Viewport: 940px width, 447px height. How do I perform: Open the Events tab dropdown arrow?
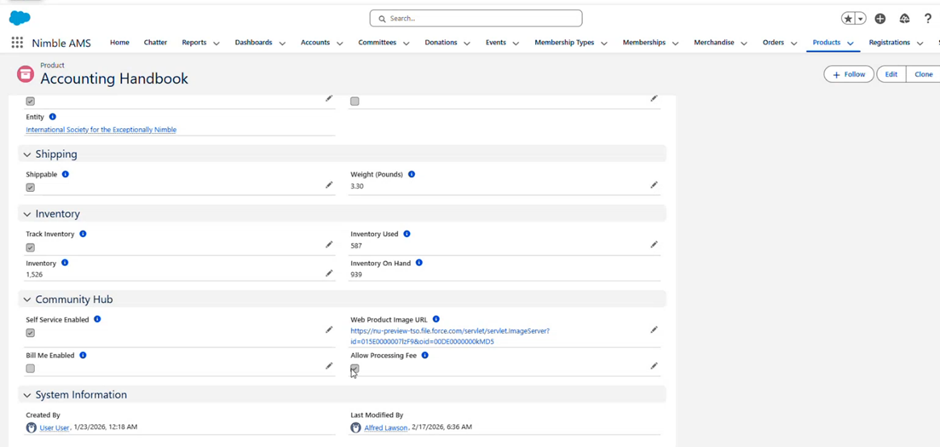click(516, 43)
